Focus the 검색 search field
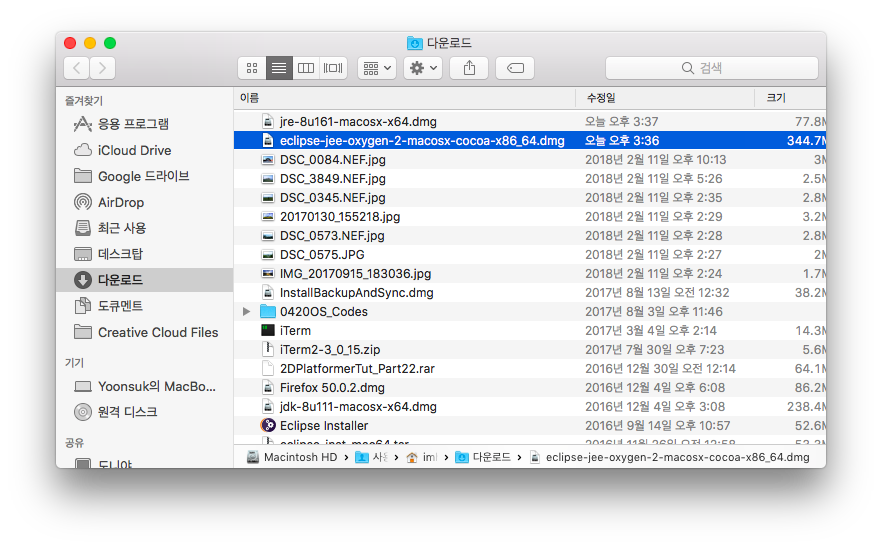The image size is (882, 548). [712, 68]
